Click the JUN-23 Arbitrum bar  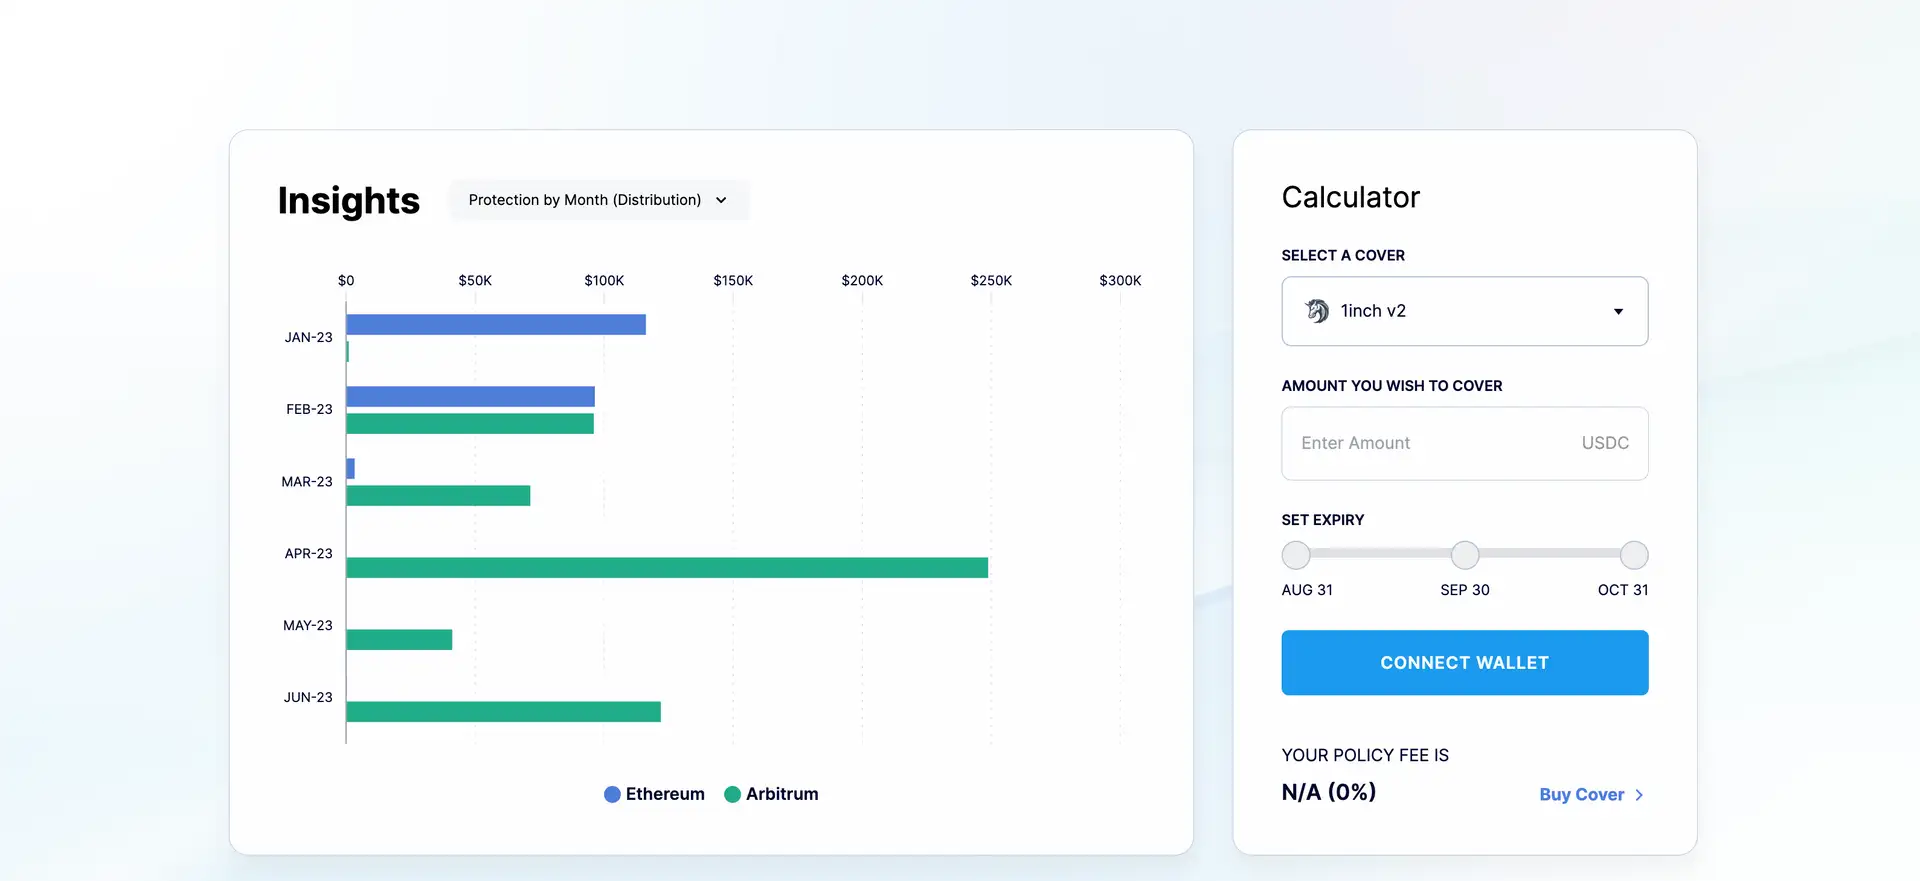[x=503, y=712]
